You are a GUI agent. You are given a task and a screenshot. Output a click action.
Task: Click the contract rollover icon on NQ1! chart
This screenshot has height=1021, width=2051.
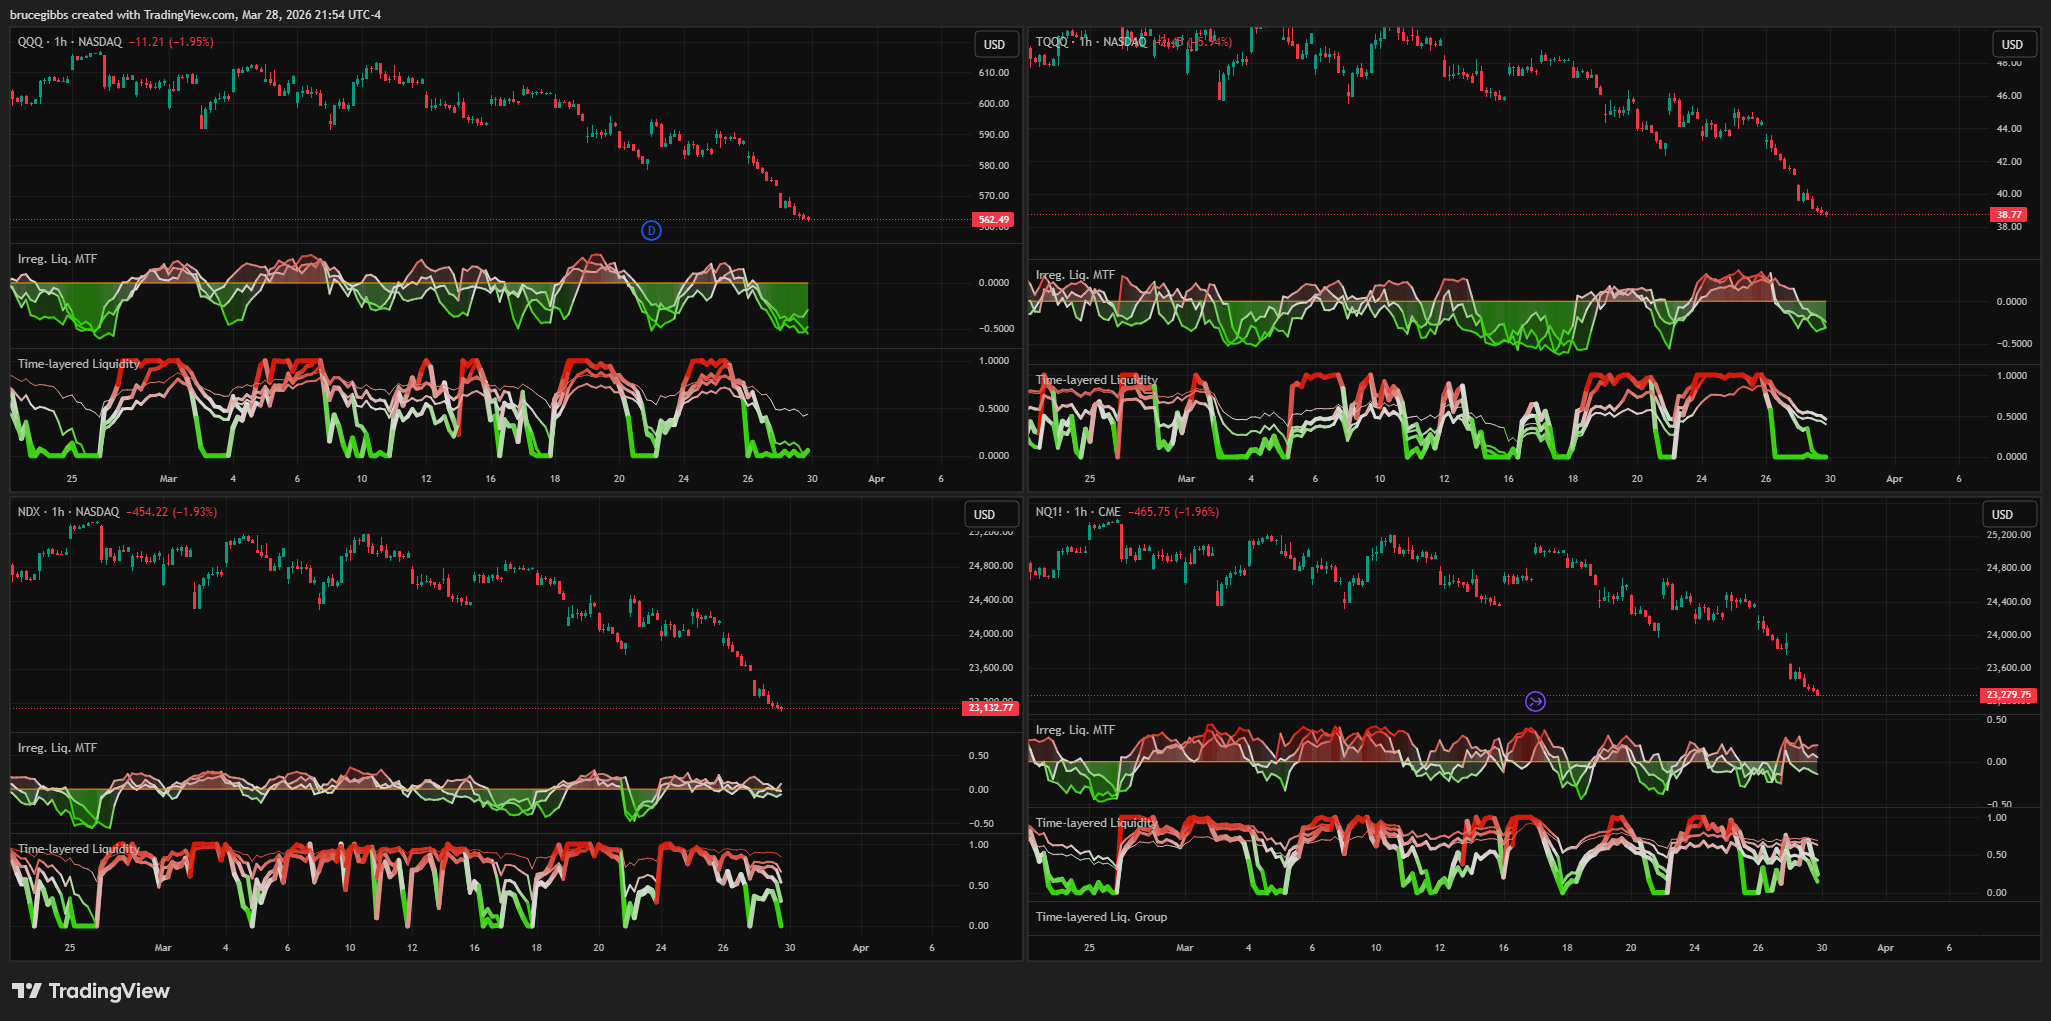click(1535, 702)
